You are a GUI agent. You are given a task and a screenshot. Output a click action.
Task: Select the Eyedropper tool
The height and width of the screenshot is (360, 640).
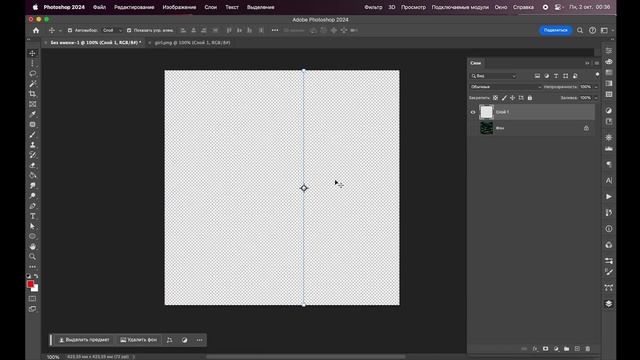point(32,114)
